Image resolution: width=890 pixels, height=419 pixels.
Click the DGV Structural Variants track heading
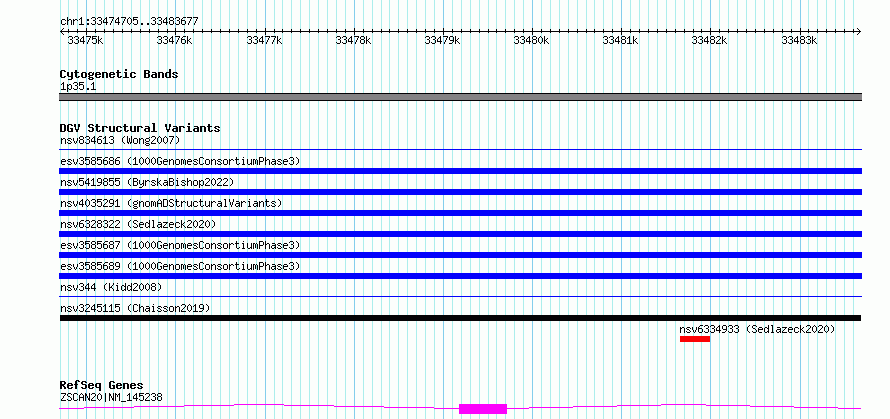coord(140,128)
